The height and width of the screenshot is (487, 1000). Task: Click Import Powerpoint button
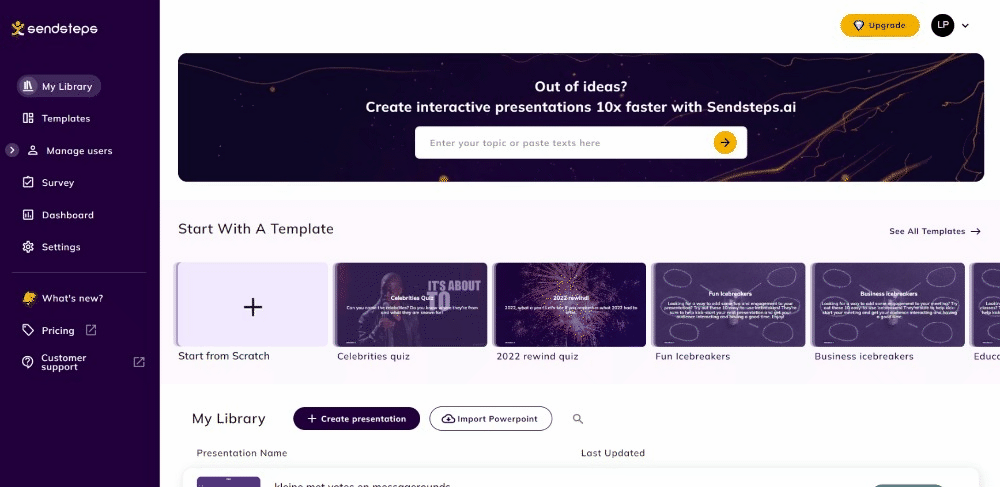(x=490, y=419)
